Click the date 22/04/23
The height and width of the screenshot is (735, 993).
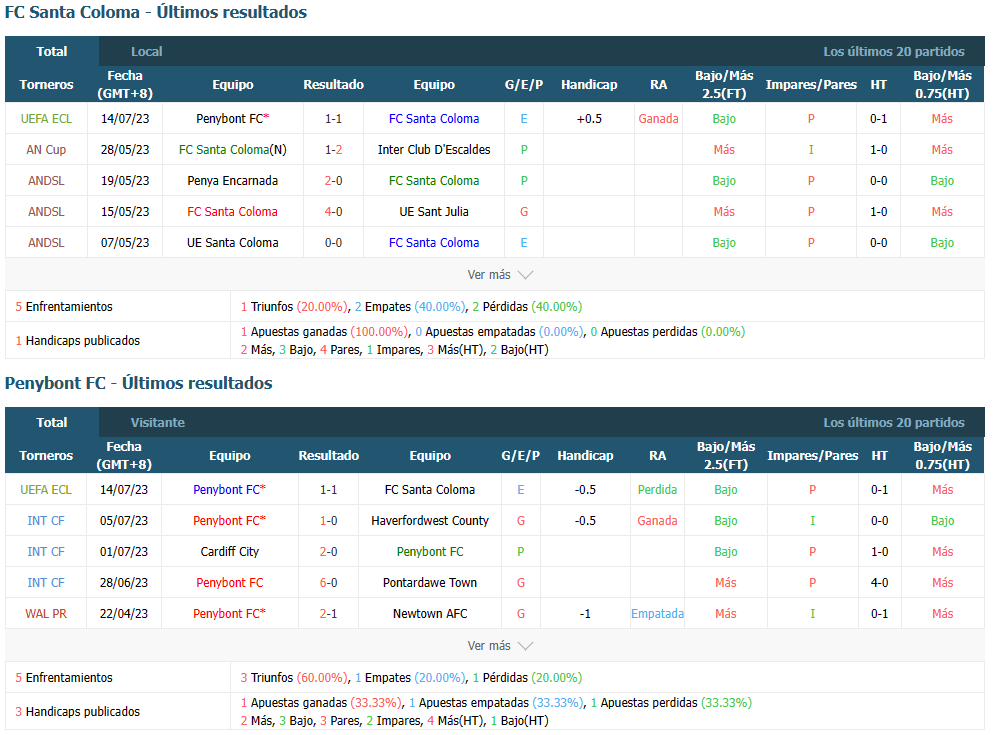click(123, 613)
